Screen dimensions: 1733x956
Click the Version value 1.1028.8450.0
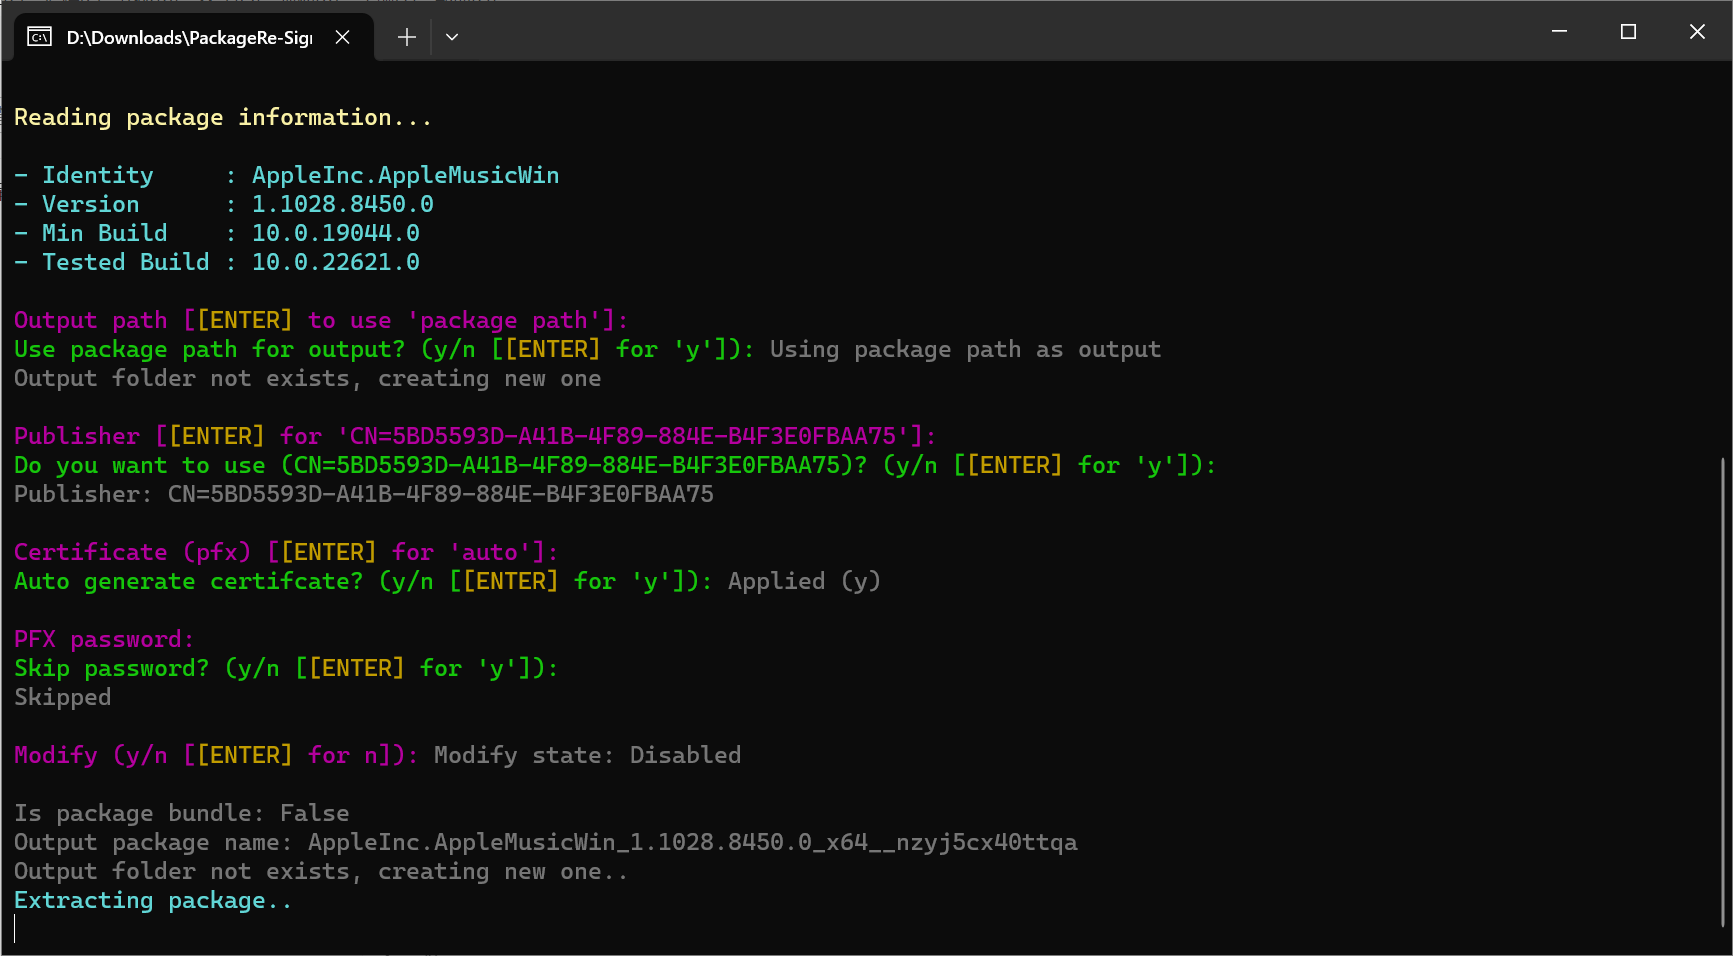pos(342,204)
